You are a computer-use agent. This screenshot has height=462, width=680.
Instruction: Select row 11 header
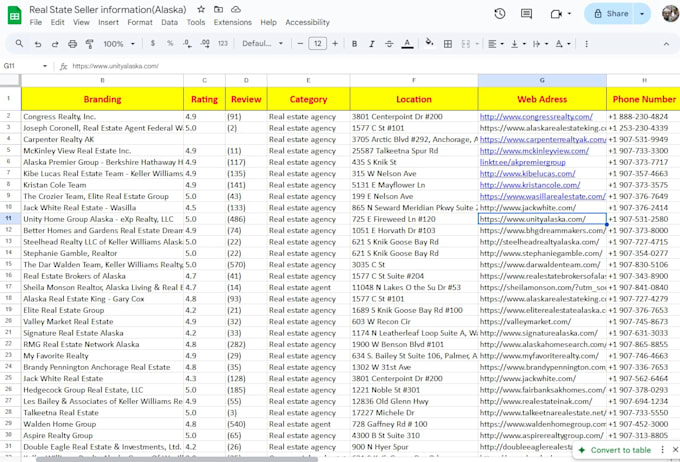tap(8, 219)
